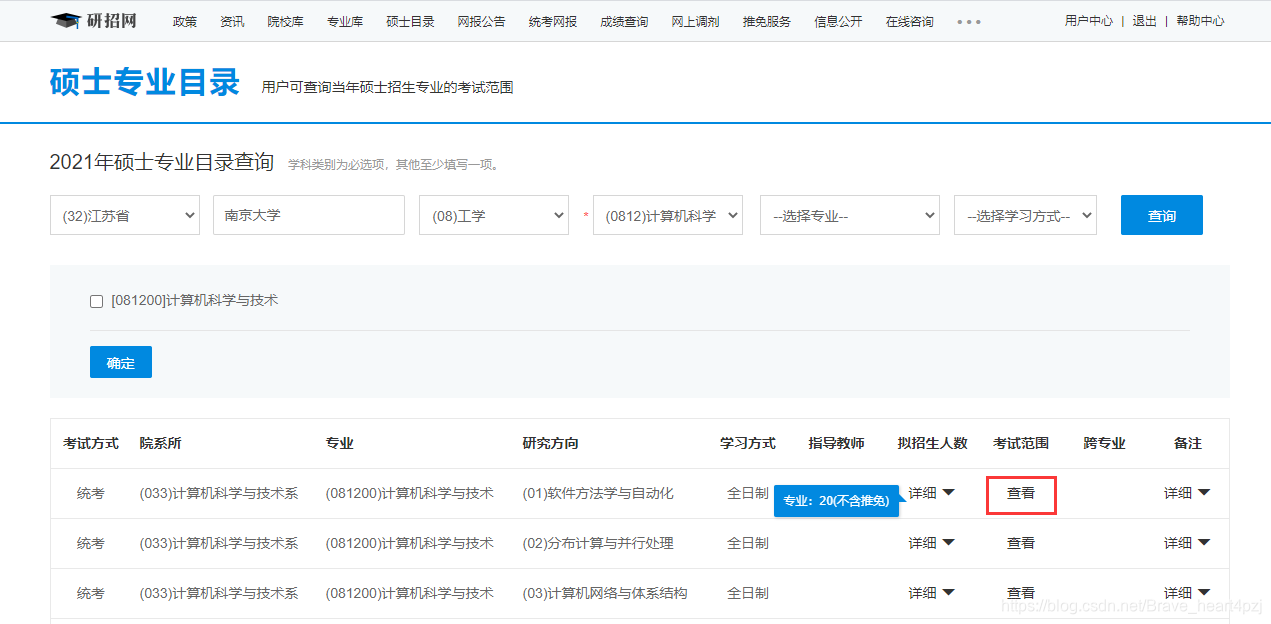
Task: Open 信息公开 navigation item
Action: click(838, 21)
